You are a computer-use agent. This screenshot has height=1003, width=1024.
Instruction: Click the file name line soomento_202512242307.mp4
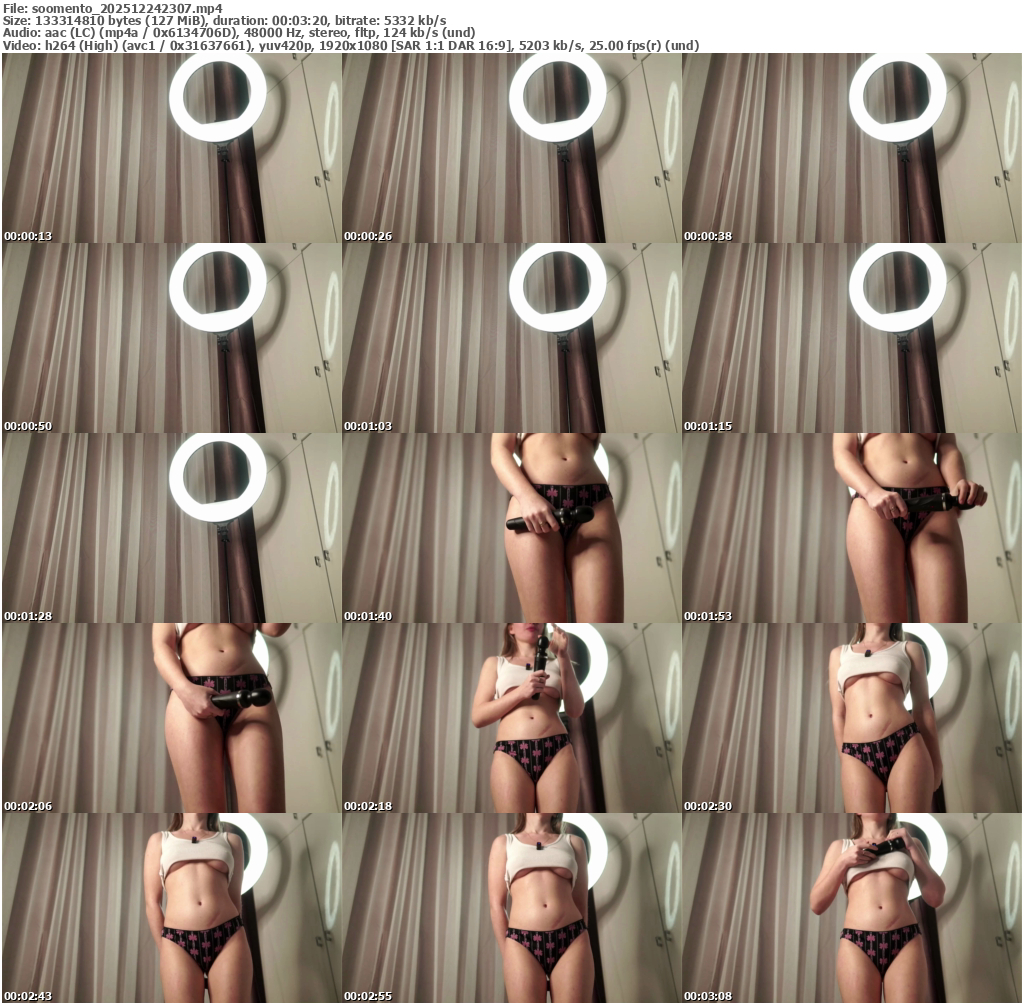[x=112, y=8]
